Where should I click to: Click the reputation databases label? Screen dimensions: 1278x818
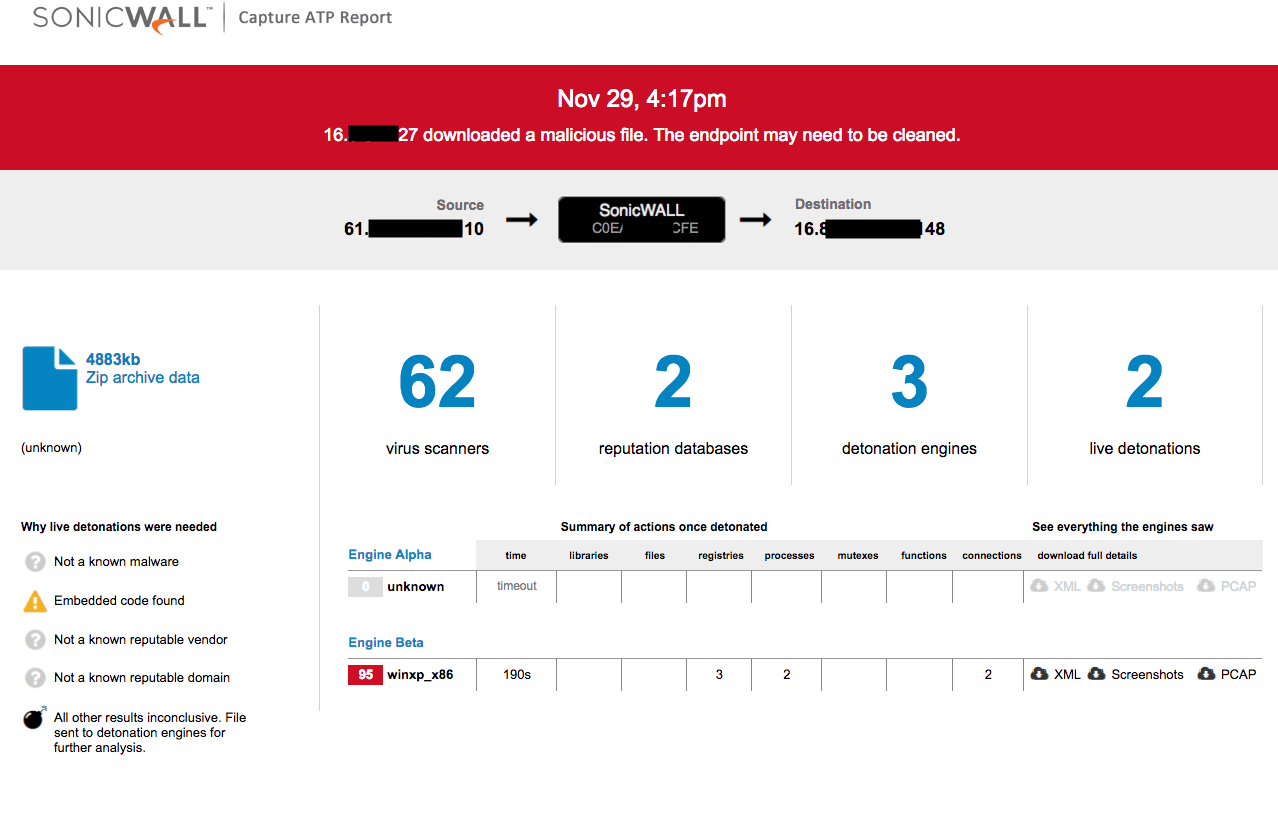pyautogui.click(x=673, y=449)
